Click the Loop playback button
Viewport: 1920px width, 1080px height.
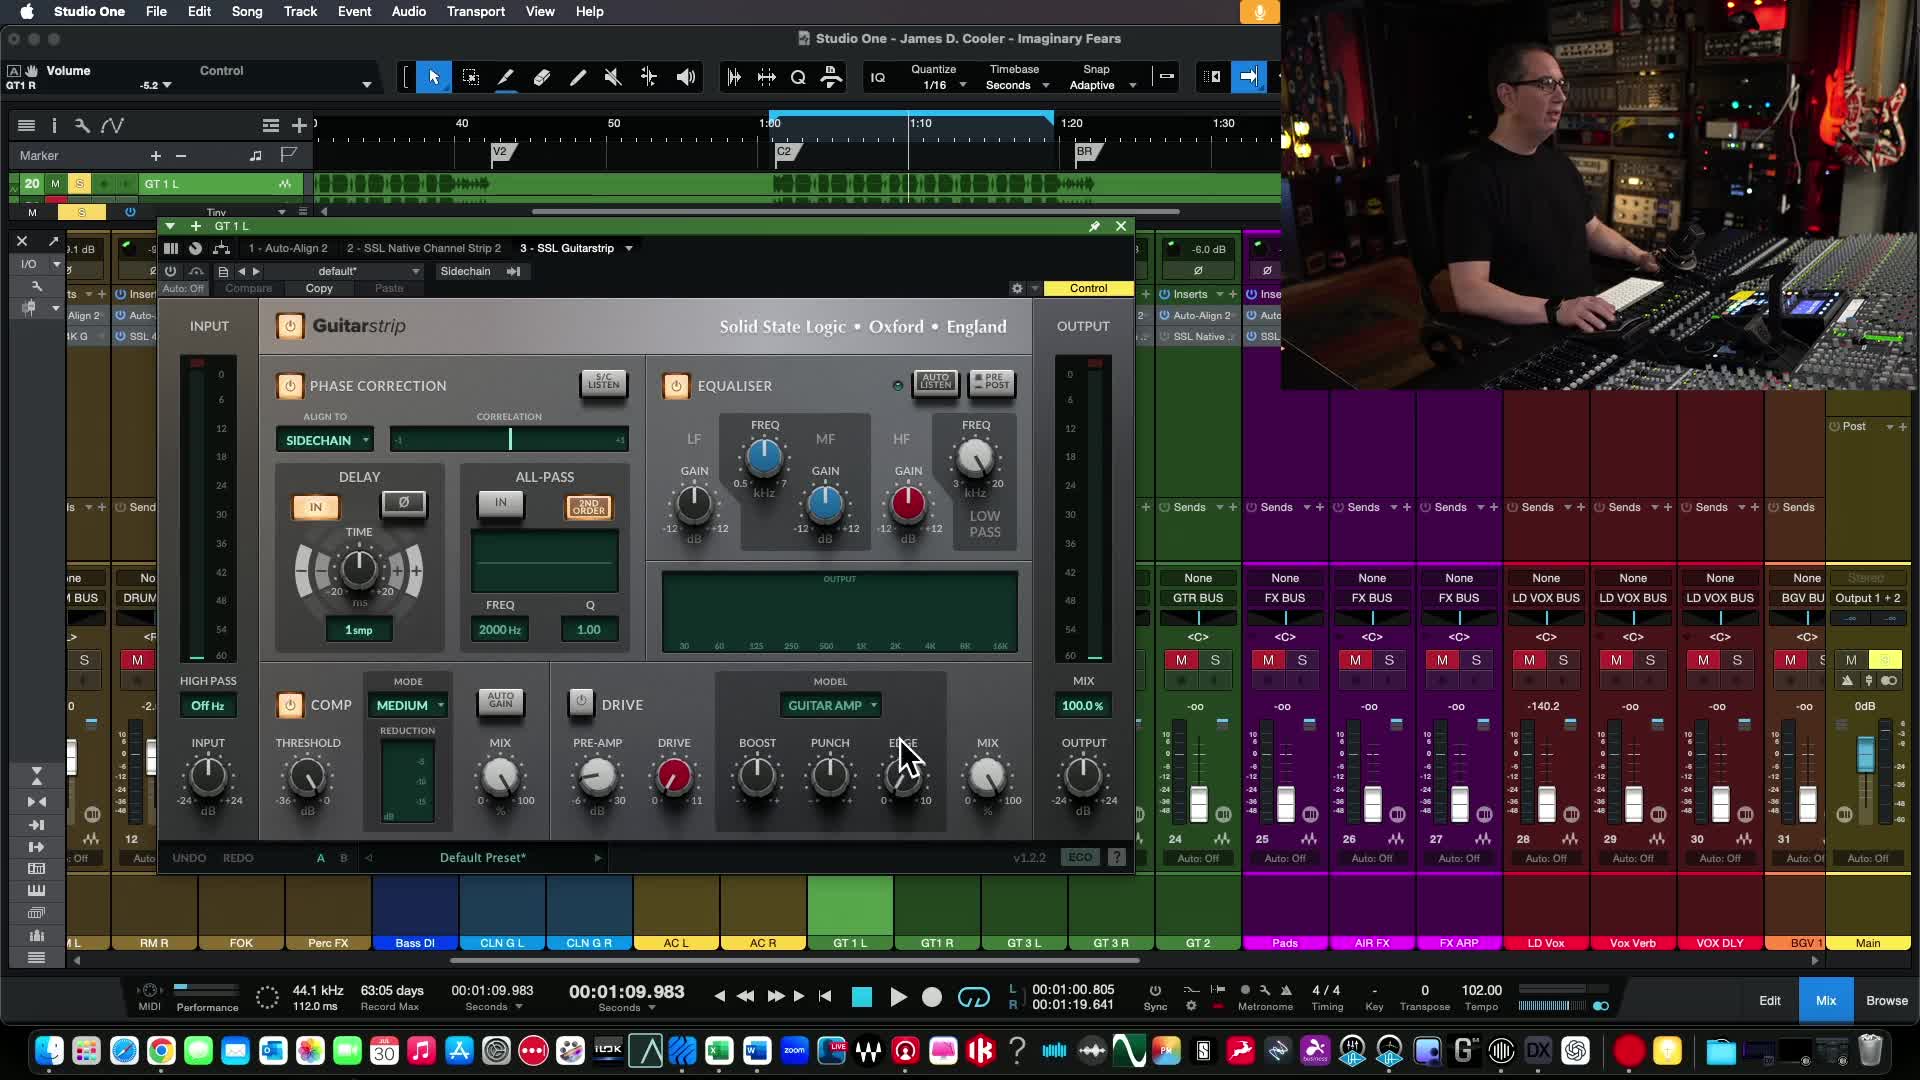coord(973,997)
